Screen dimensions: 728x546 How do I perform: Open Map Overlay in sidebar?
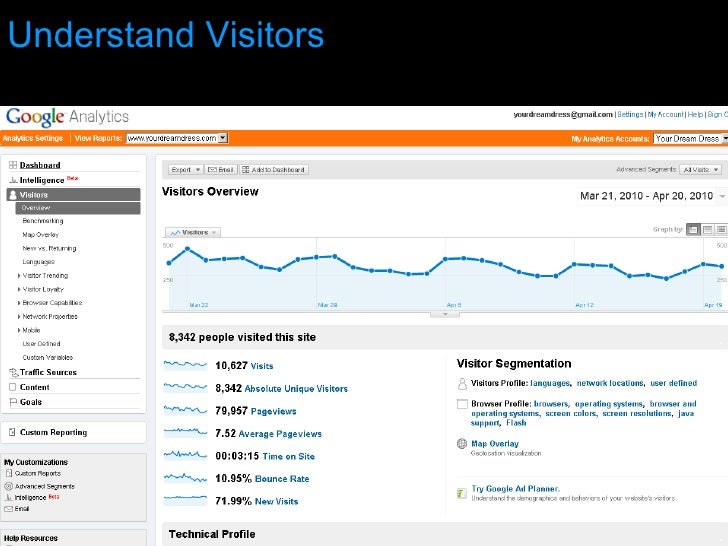(40, 235)
